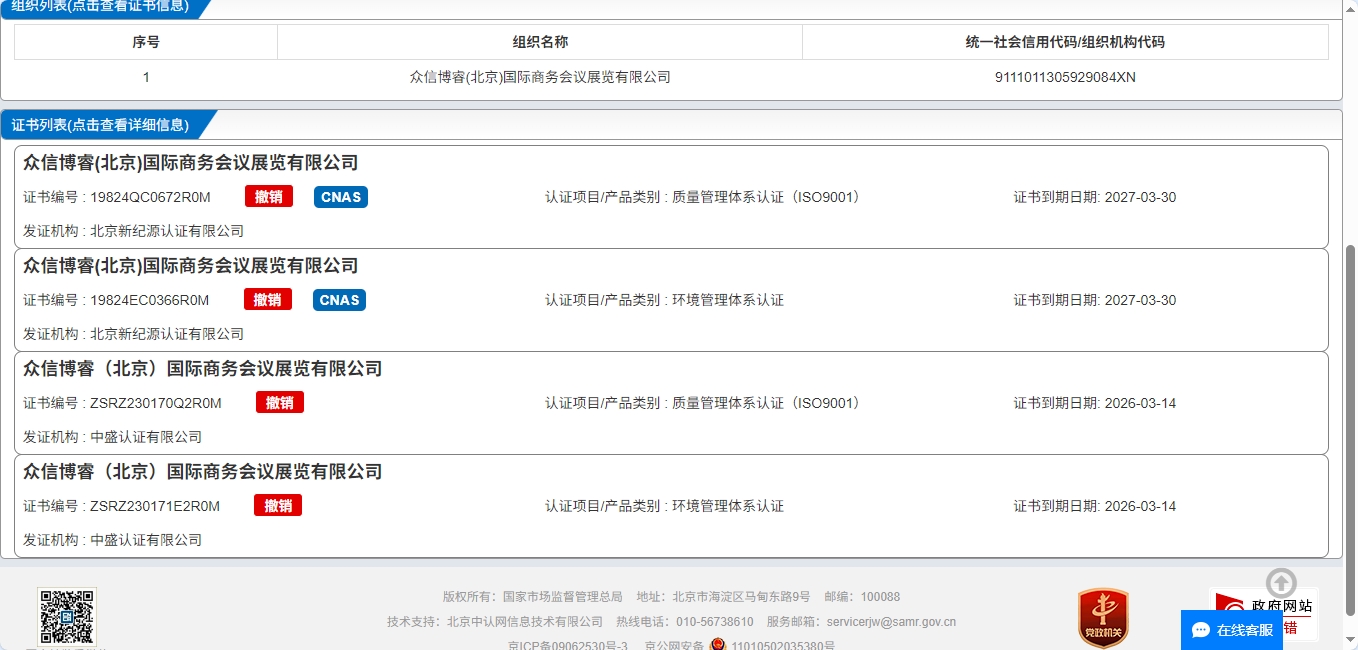Click credit code 9111011305929084XN
Viewport: 1358px width, 650px height.
[1065, 77]
